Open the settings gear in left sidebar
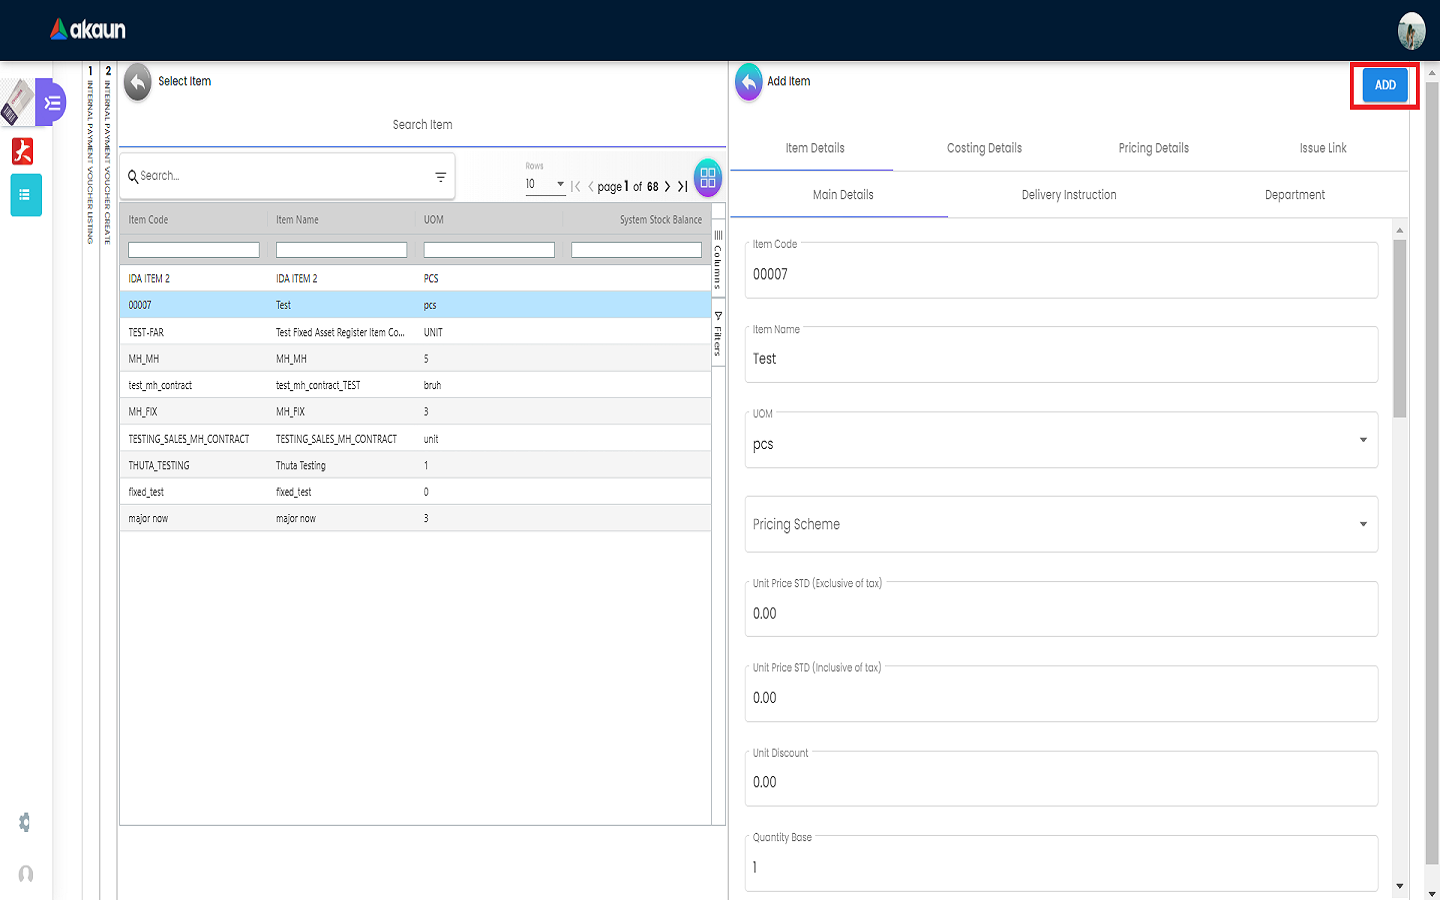1440x900 pixels. [x=25, y=822]
